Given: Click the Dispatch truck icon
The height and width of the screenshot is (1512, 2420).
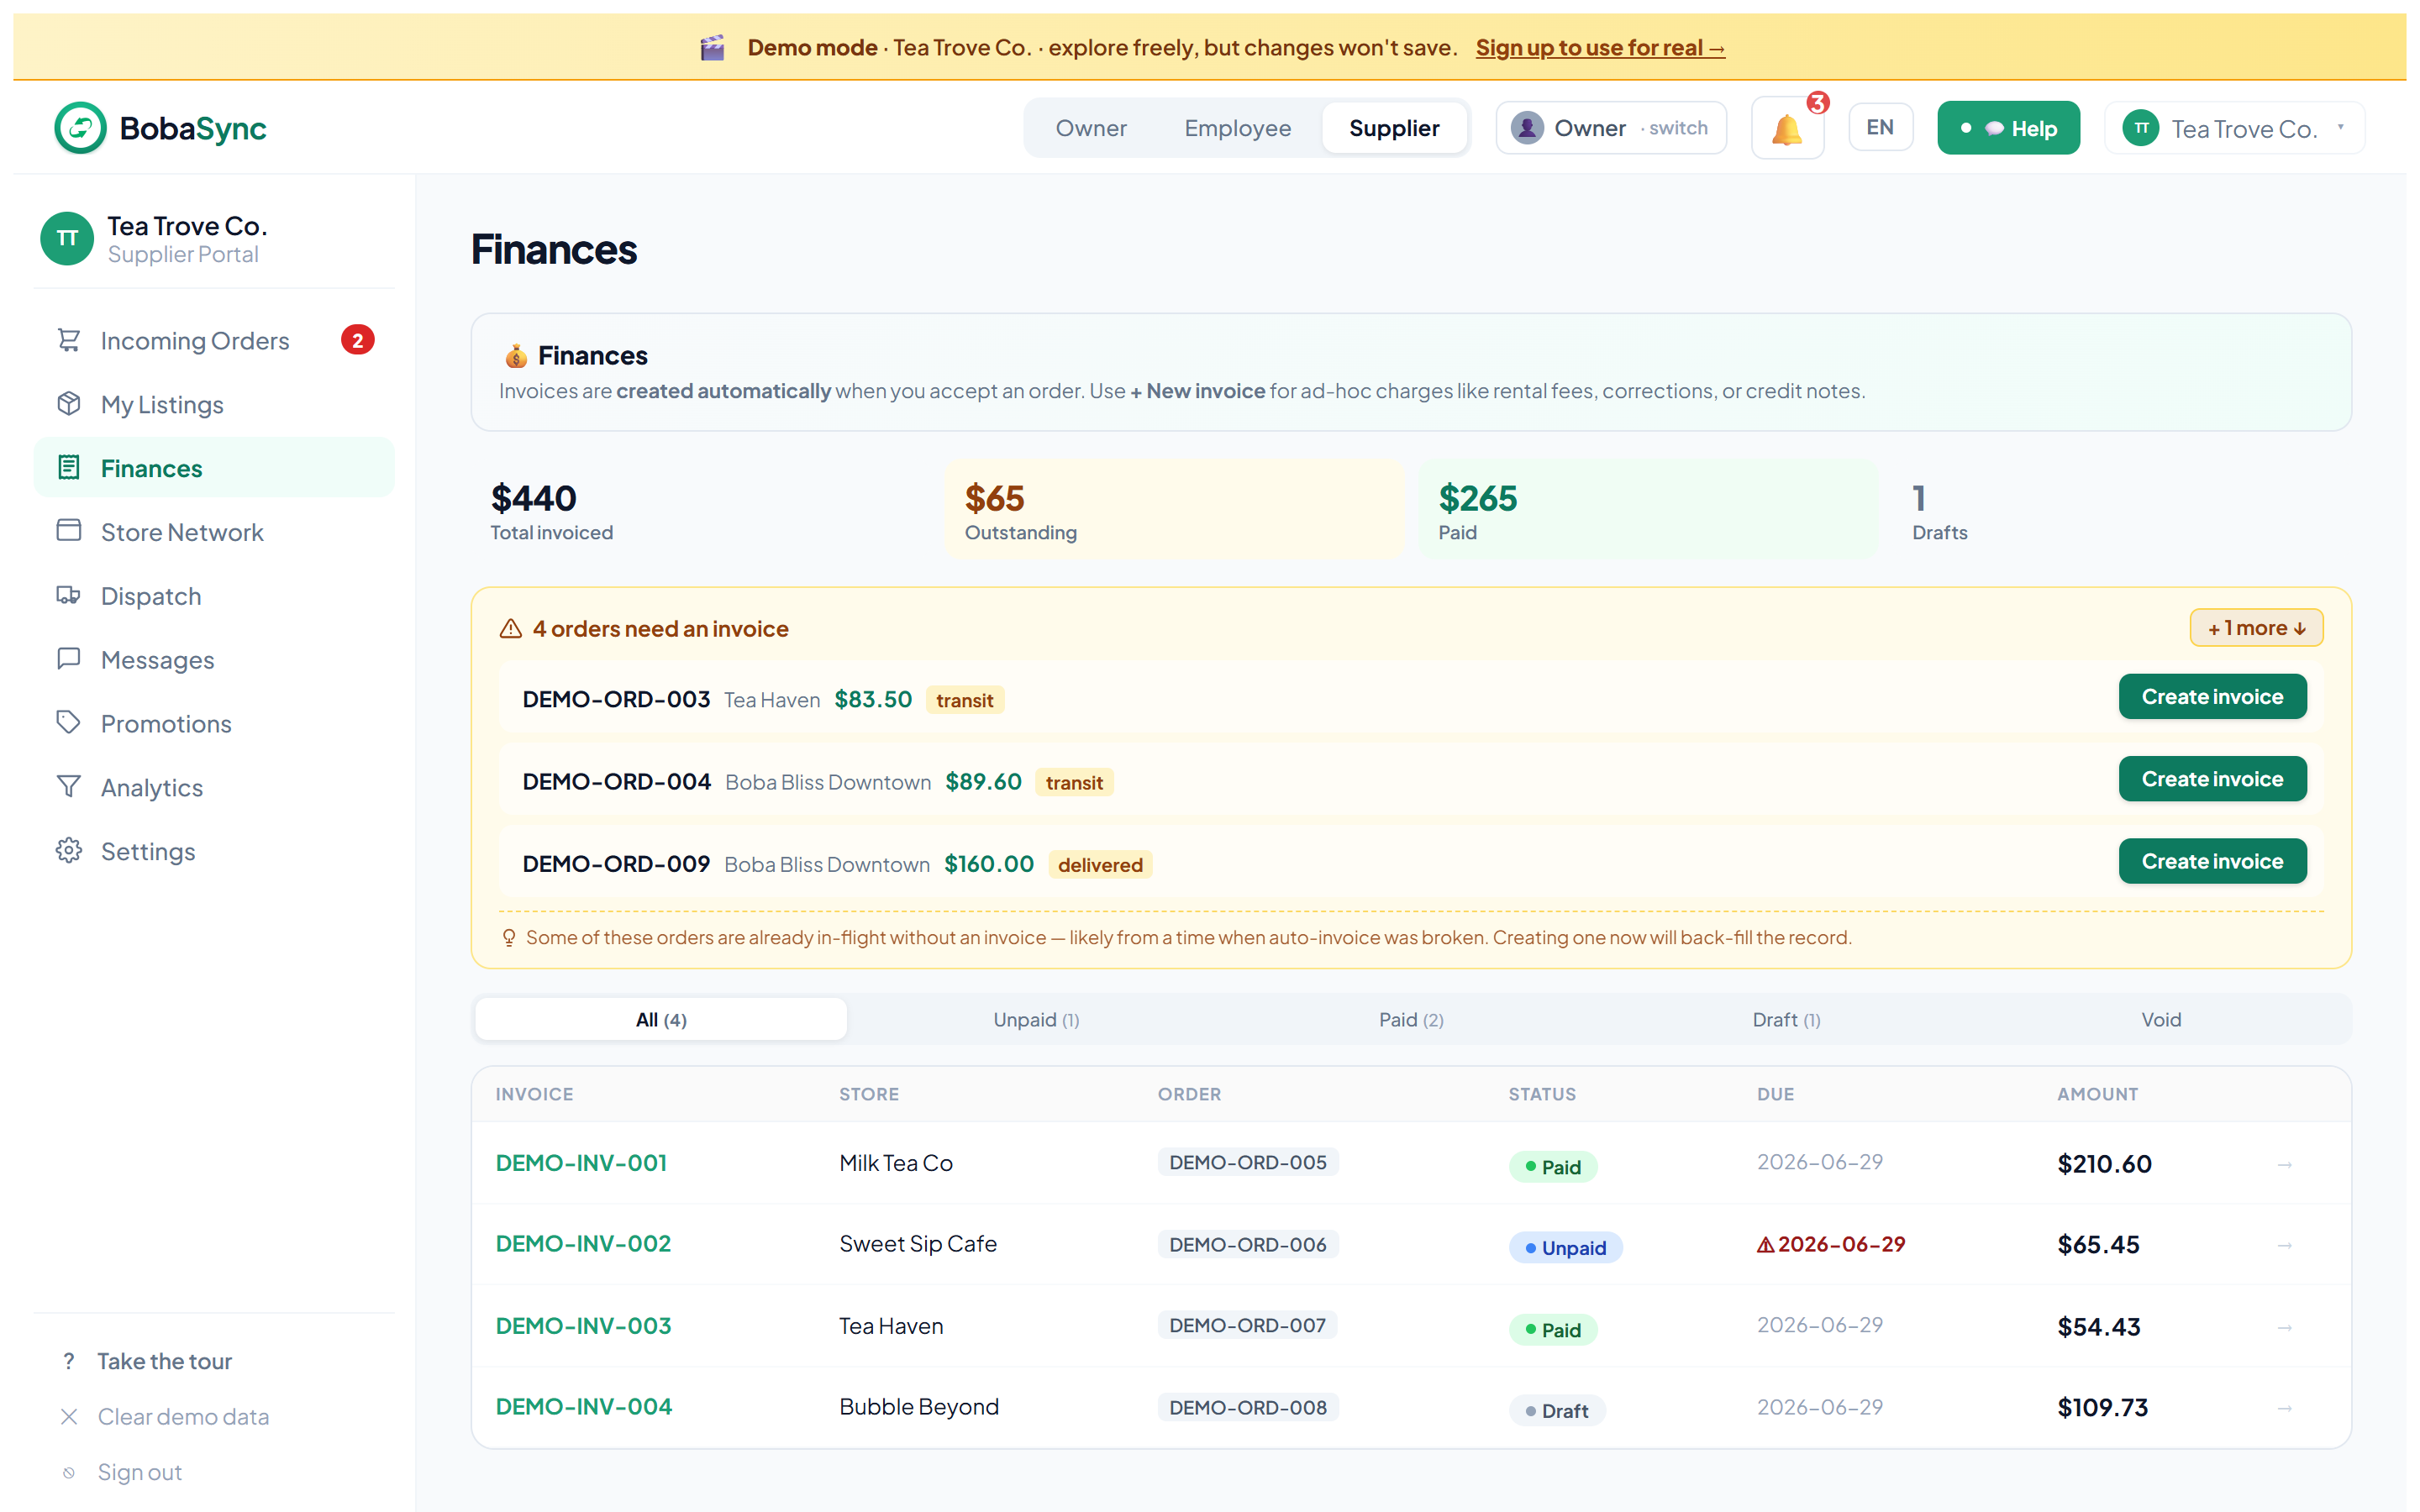Looking at the screenshot, I should pyautogui.click(x=68, y=595).
